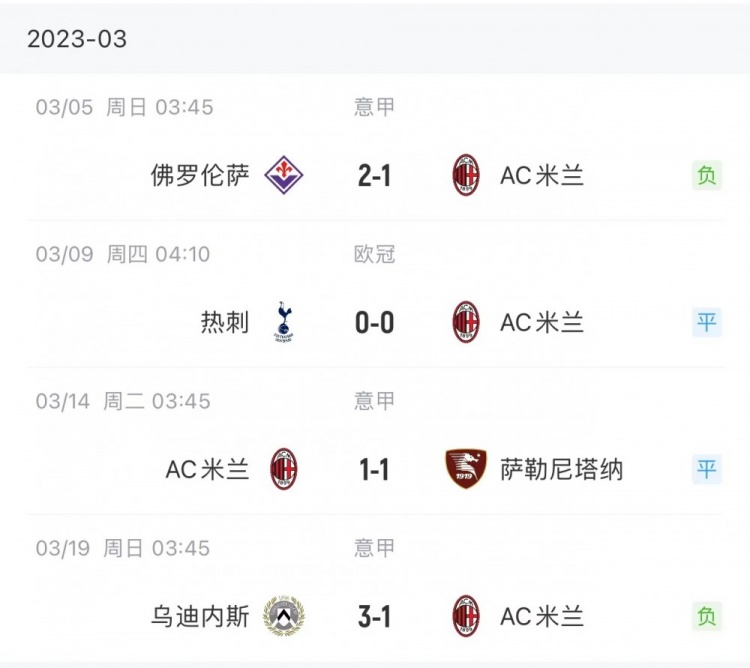Click the Udinese club crest
This screenshot has height=668, width=750.
pyautogui.click(x=284, y=616)
